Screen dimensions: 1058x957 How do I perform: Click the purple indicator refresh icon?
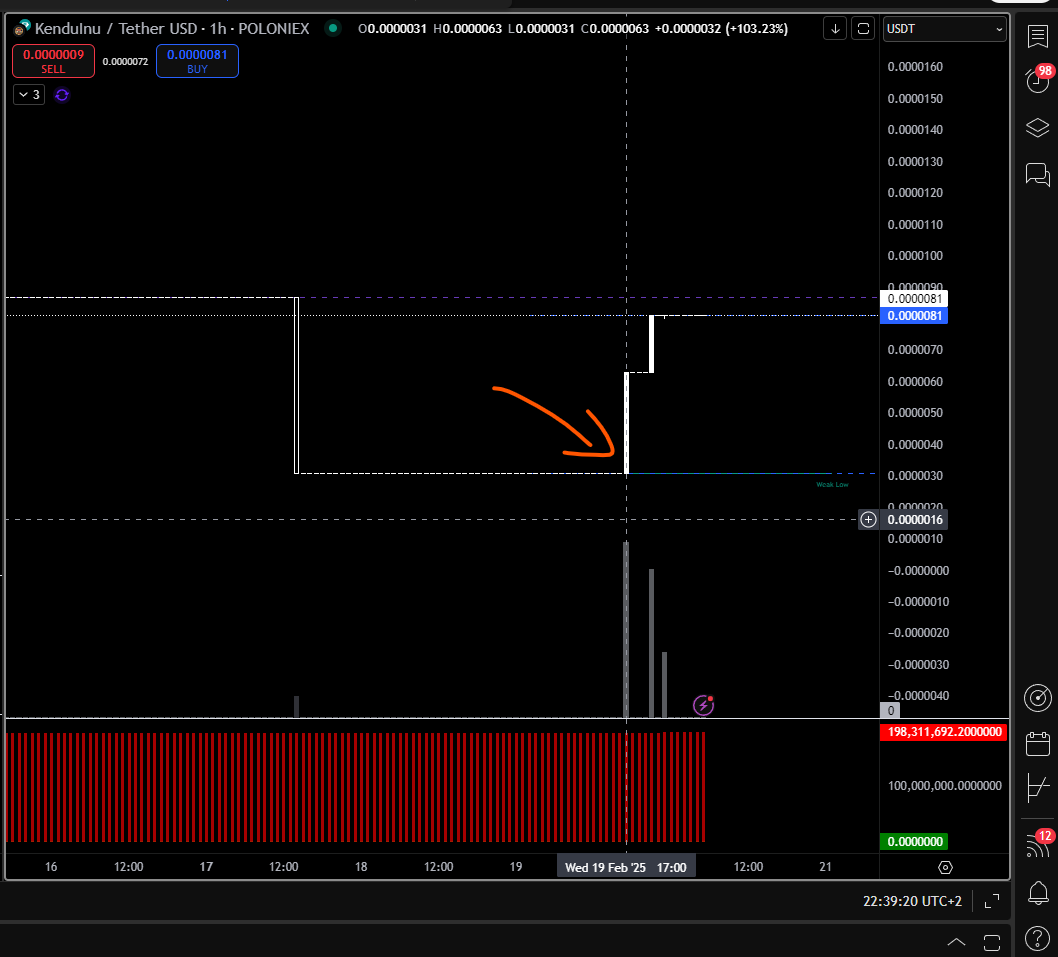[62, 95]
